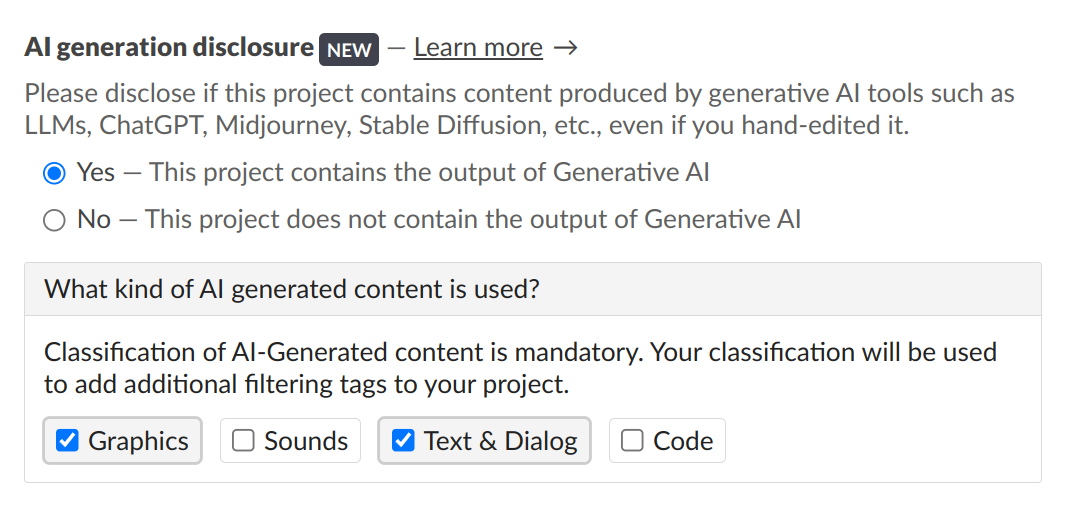Viewport: 1089px width, 512px height.
Task: Open the "Learn more" link
Action: pos(478,47)
